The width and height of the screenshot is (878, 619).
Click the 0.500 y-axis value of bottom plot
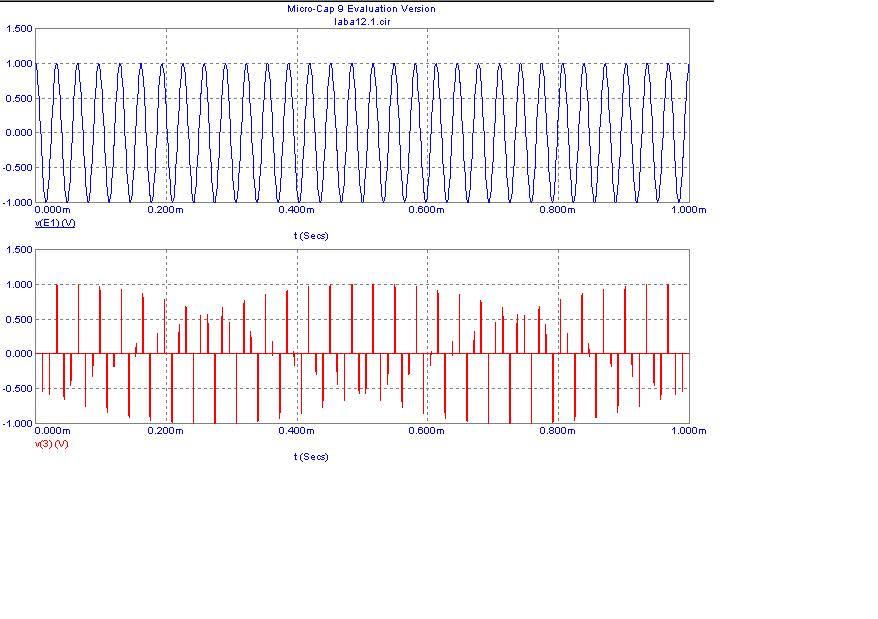click(19, 320)
